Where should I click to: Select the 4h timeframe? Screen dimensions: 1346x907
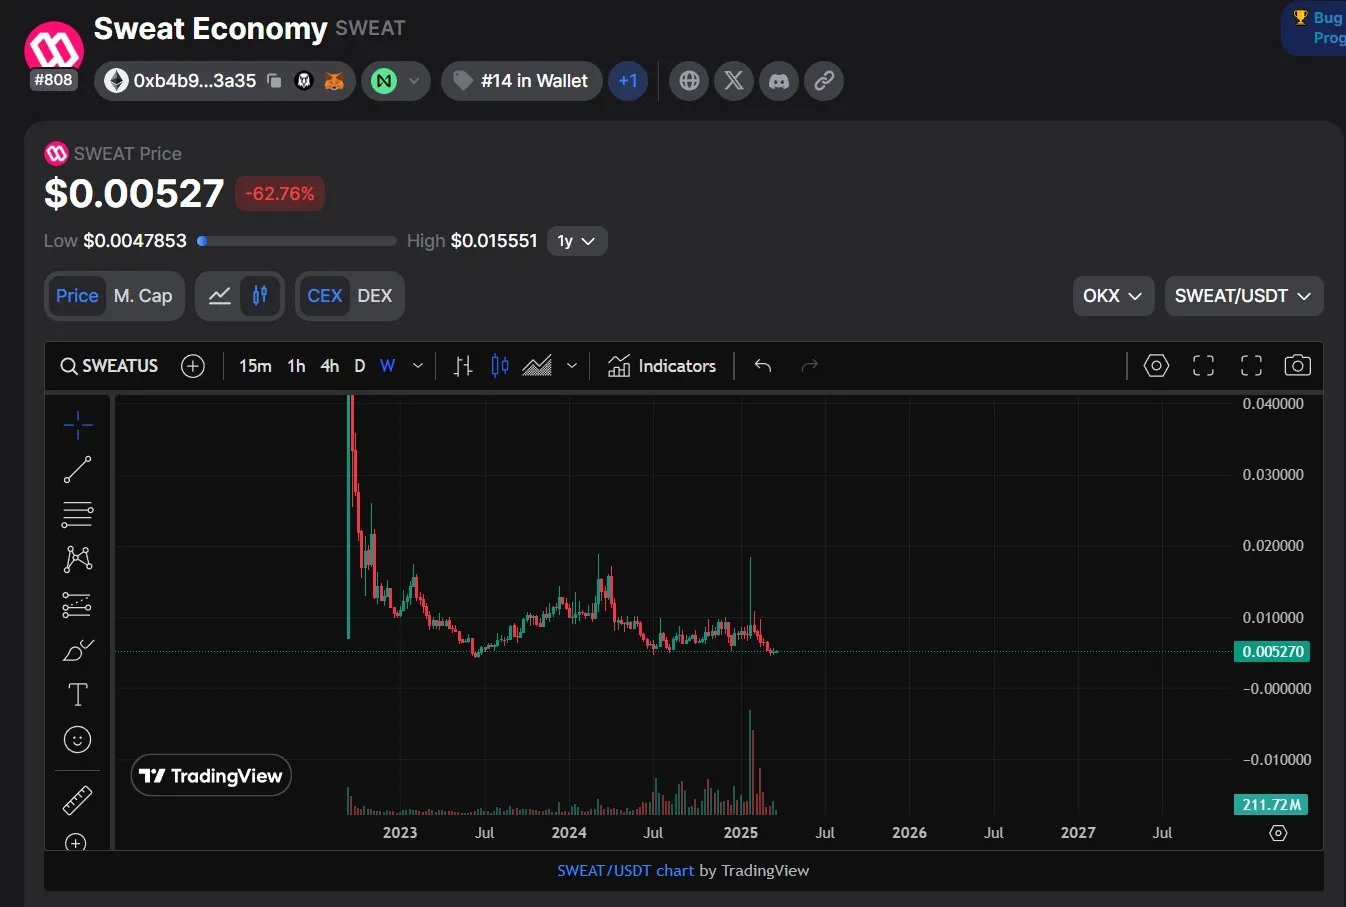pyautogui.click(x=329, y=366)
